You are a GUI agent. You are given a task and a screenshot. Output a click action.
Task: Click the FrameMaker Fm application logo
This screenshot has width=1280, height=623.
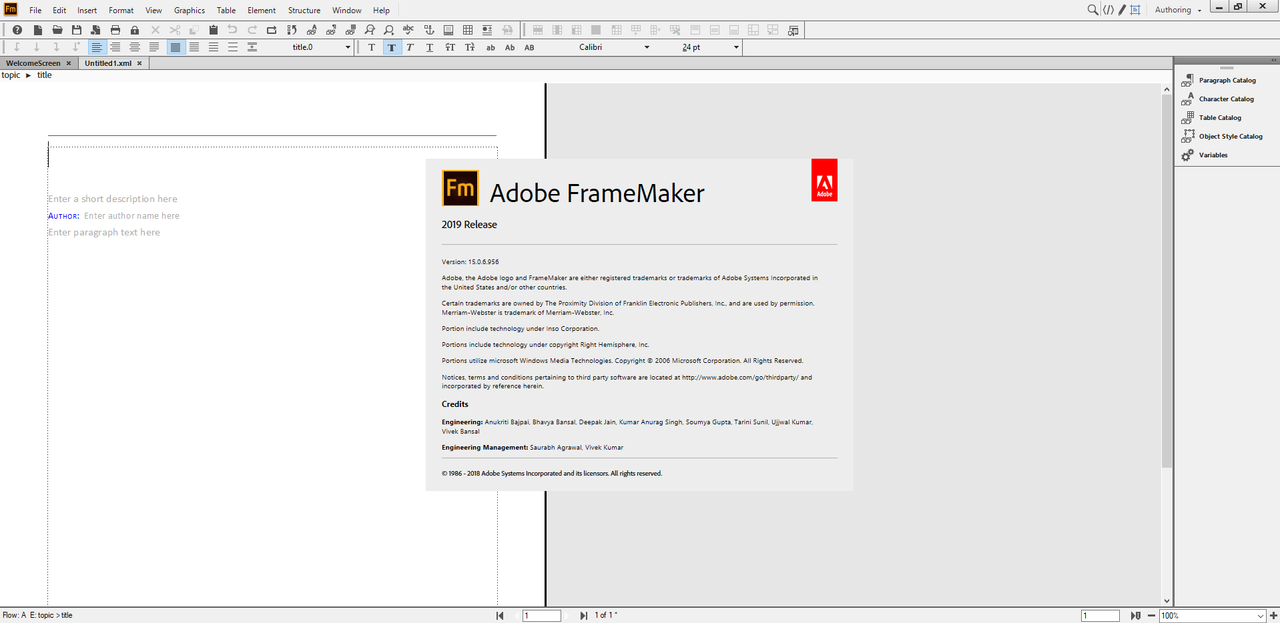(10, 9)
